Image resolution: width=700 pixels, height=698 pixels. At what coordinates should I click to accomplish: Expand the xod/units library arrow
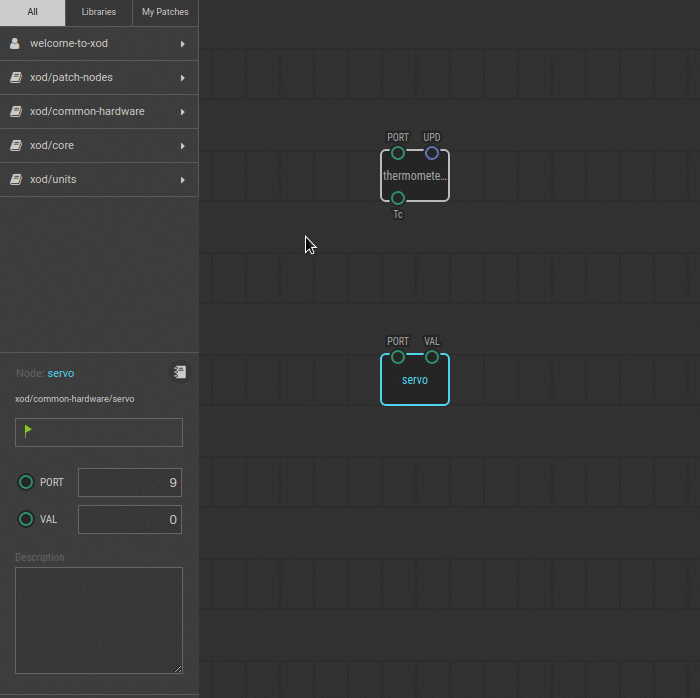[182, 180]
